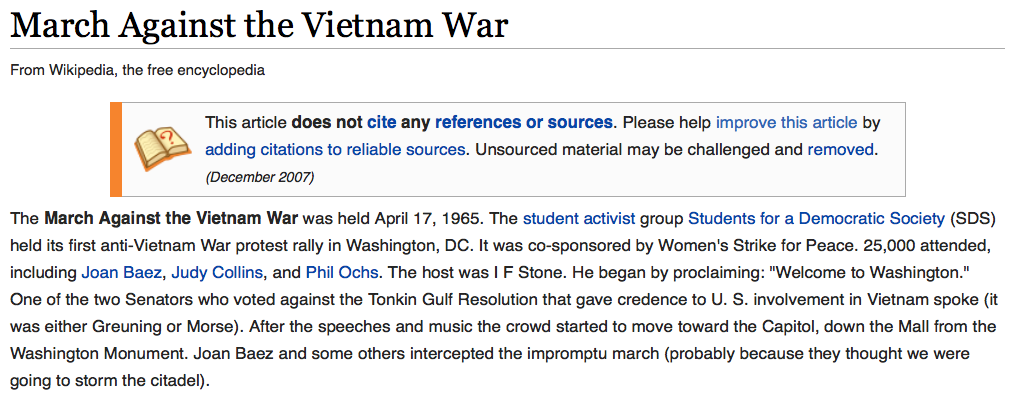Open the "improve this article" link
Viewport: 1010px width, 399px height.
click(786, 122)
